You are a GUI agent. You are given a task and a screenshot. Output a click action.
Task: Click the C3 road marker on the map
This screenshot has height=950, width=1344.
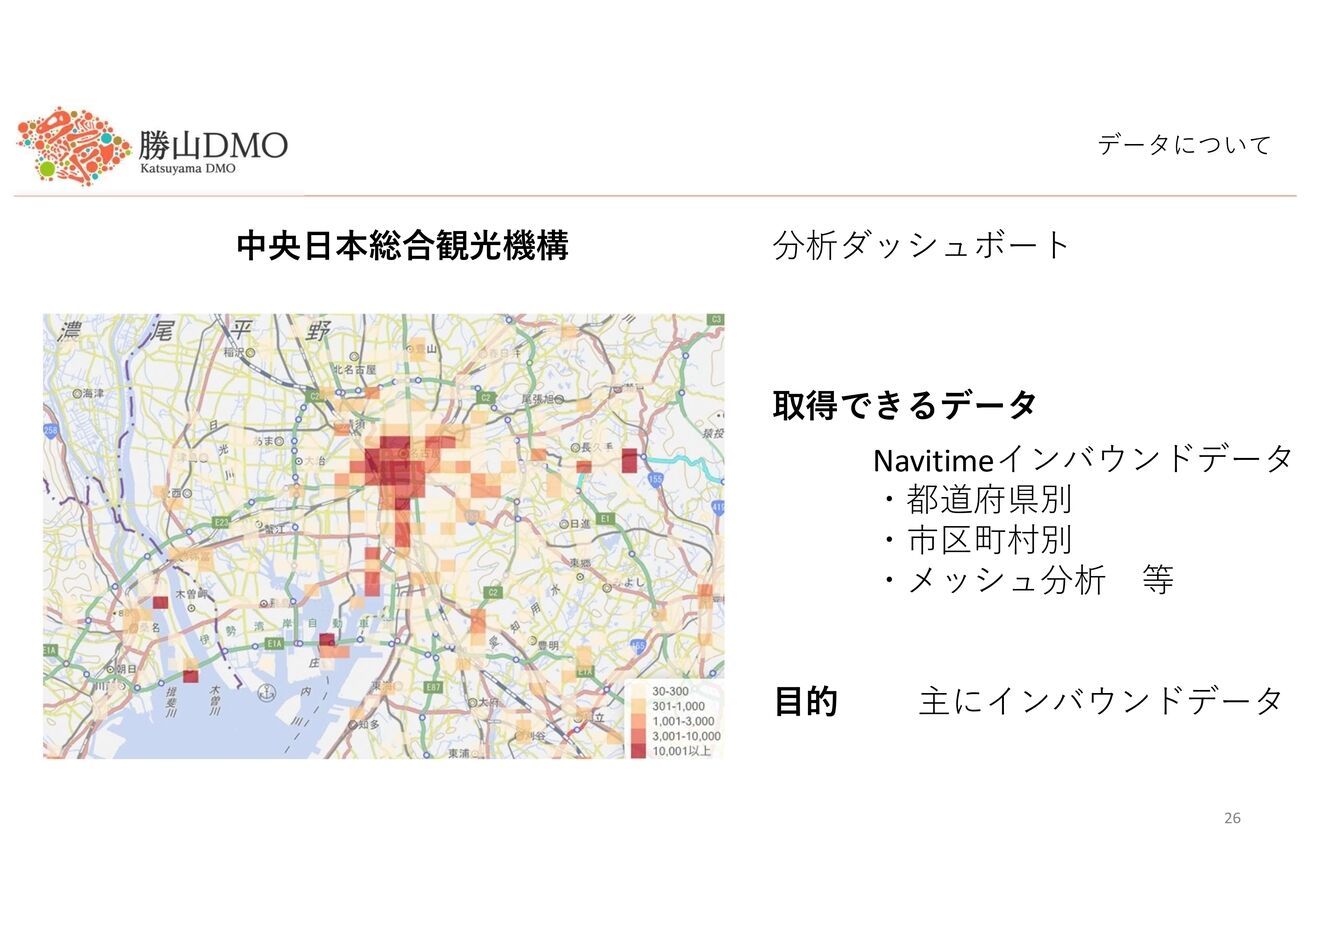pos(715,320)
